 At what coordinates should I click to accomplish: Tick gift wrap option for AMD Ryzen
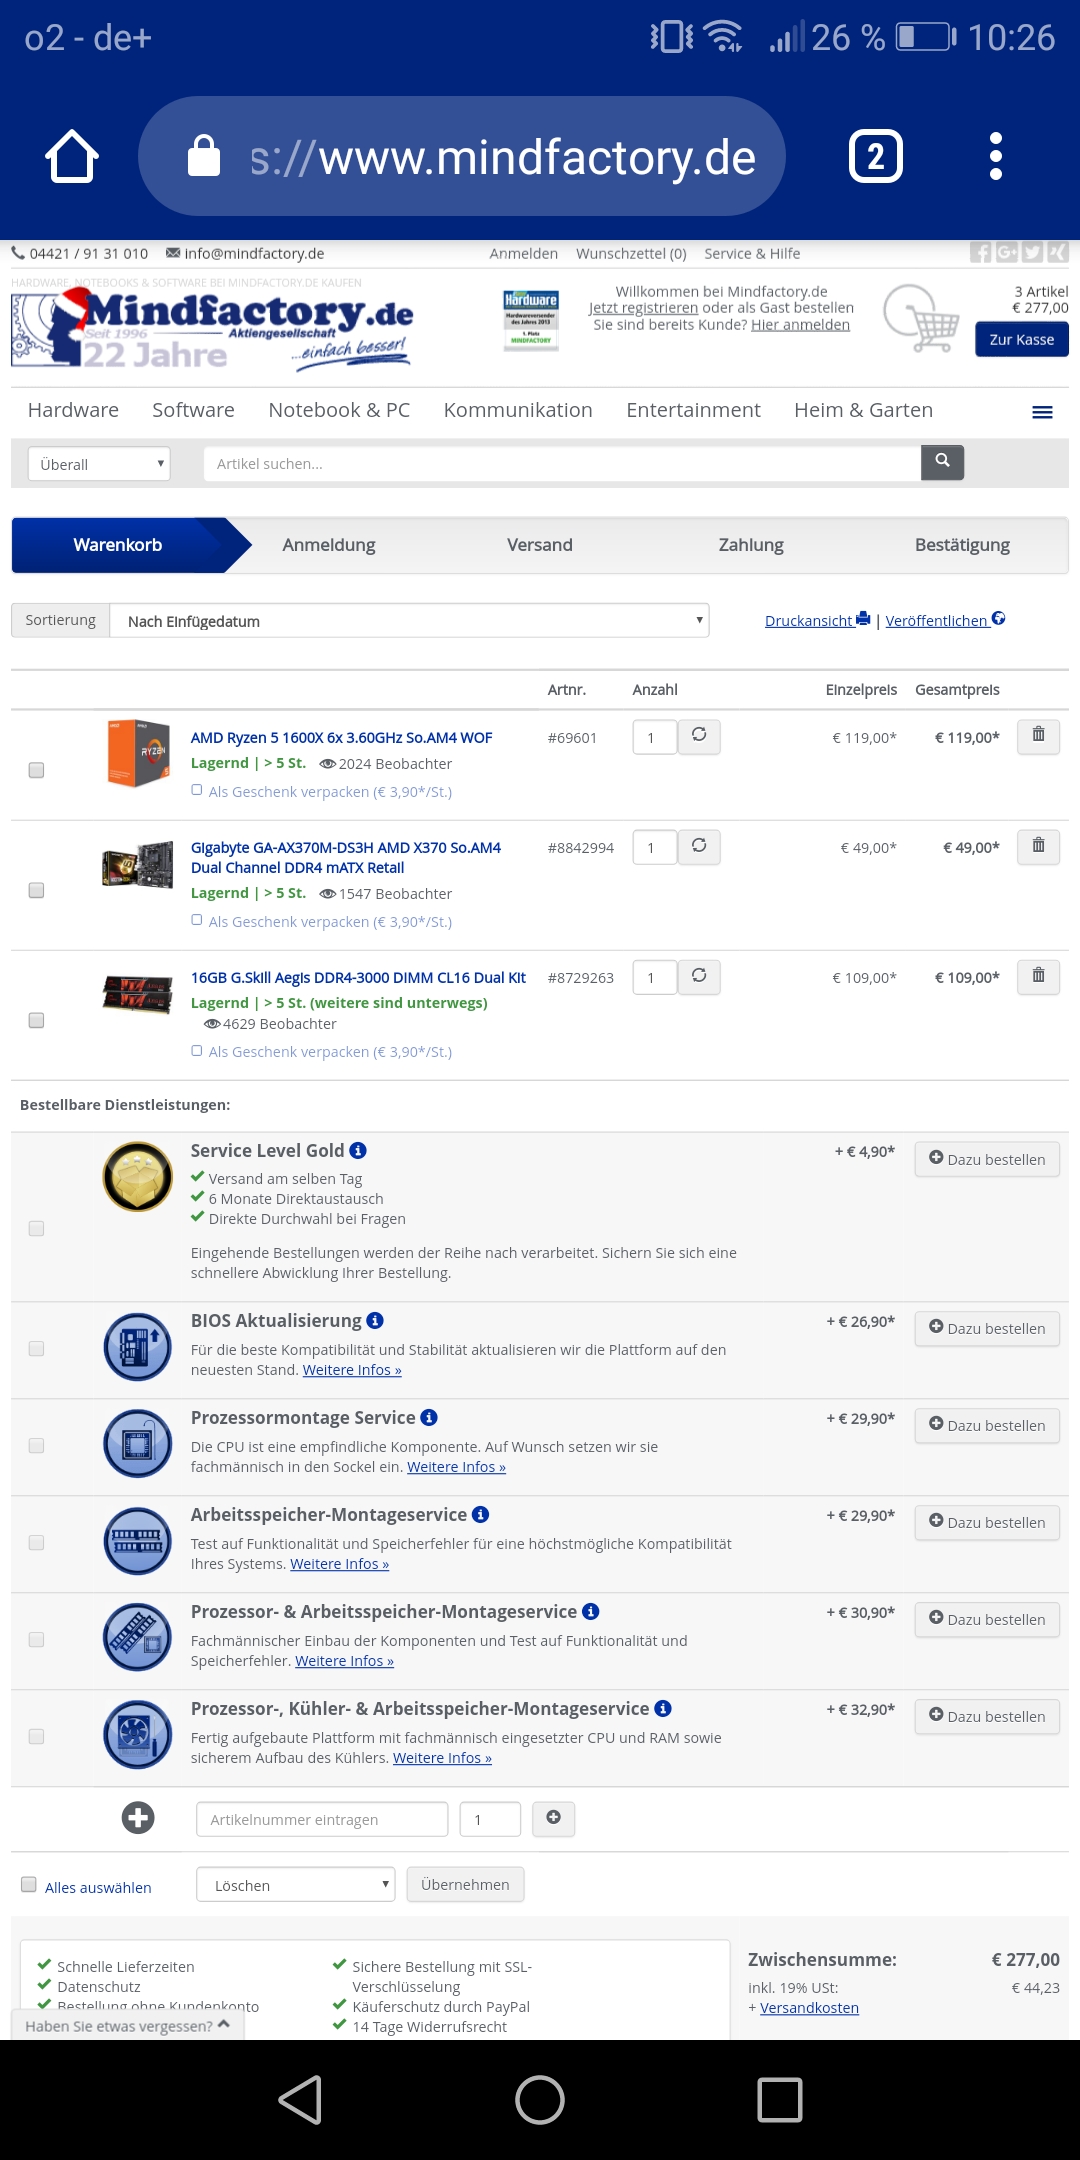coord(197,790)
